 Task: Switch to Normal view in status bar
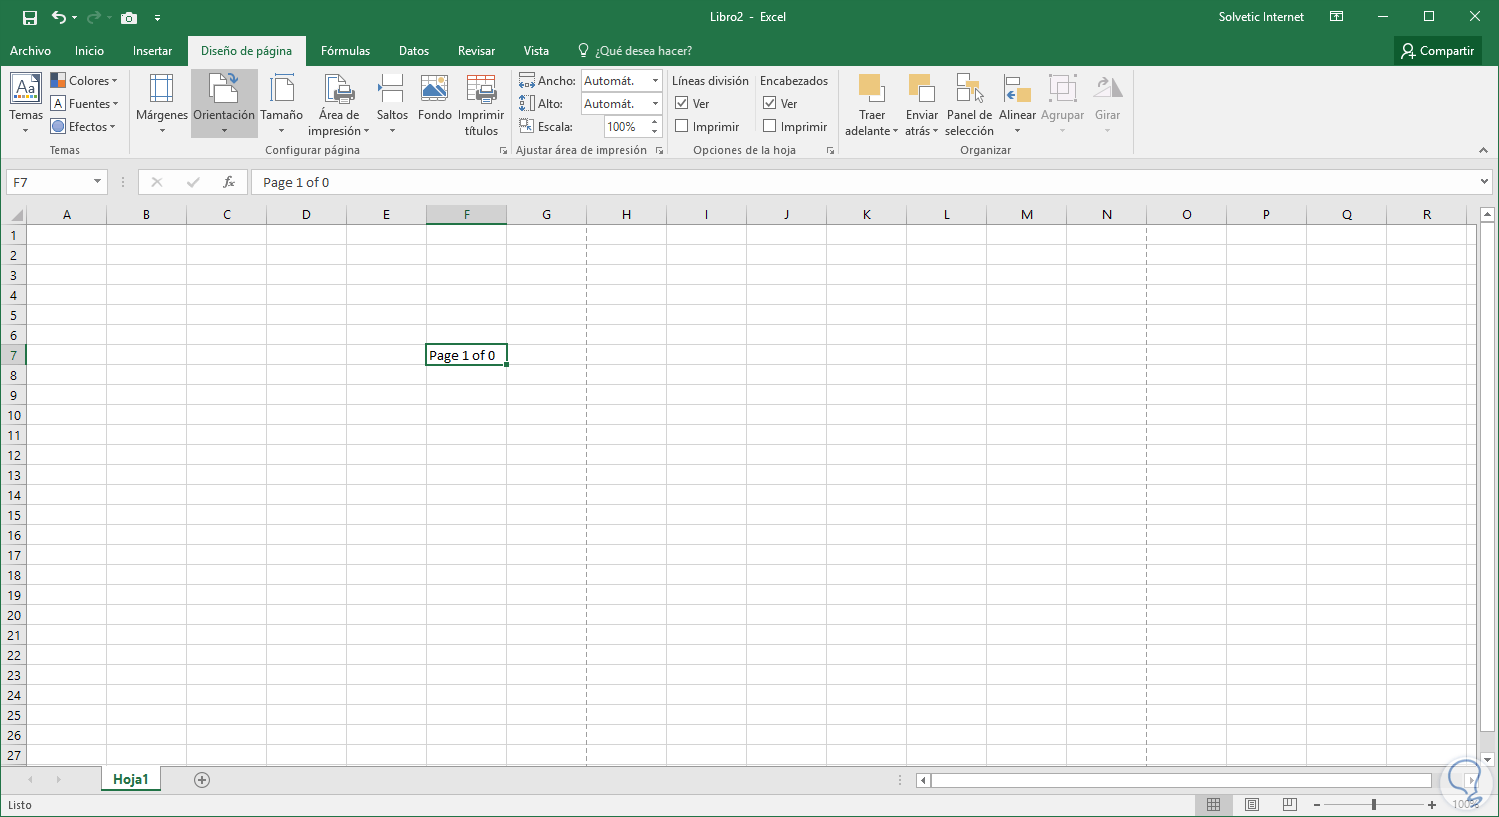click(1213, 805)
